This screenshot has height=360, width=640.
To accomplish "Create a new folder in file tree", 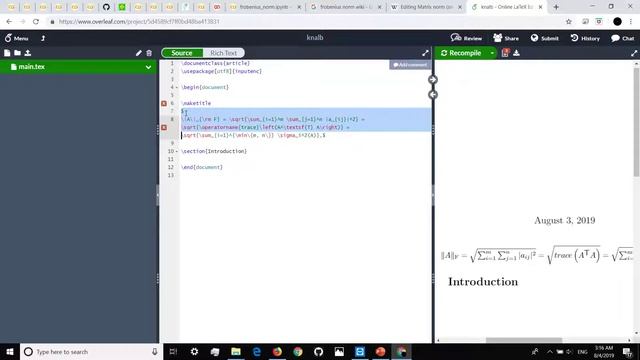I will pyautogui.click(x=17, y=53).
